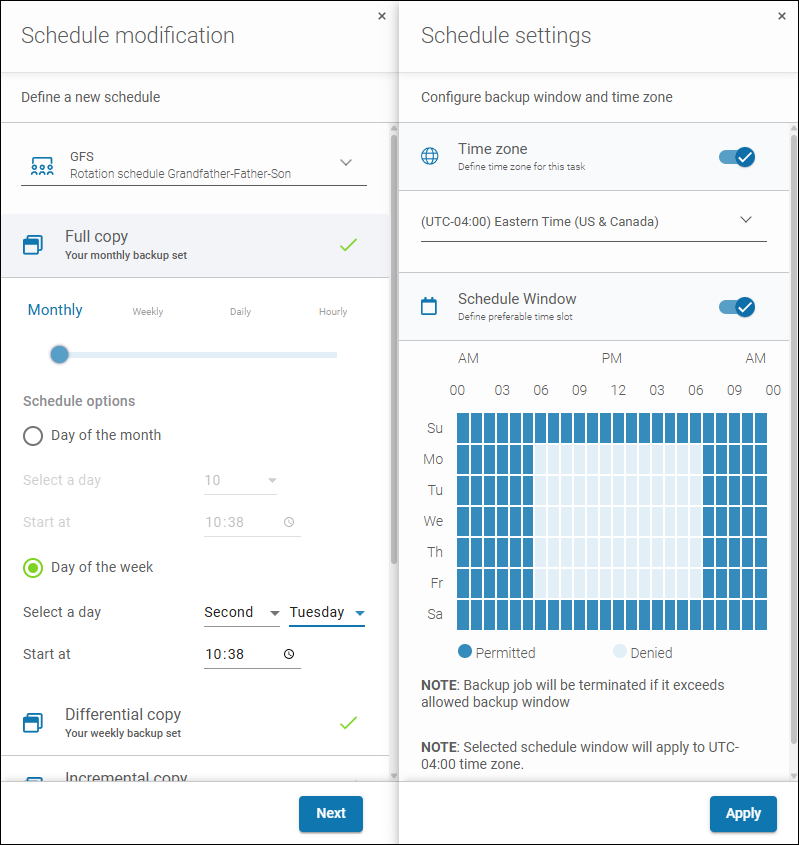Click Apply to save schedule settings
The width and height of the screenshot is (799, 845).
click(x=743, y=813)
